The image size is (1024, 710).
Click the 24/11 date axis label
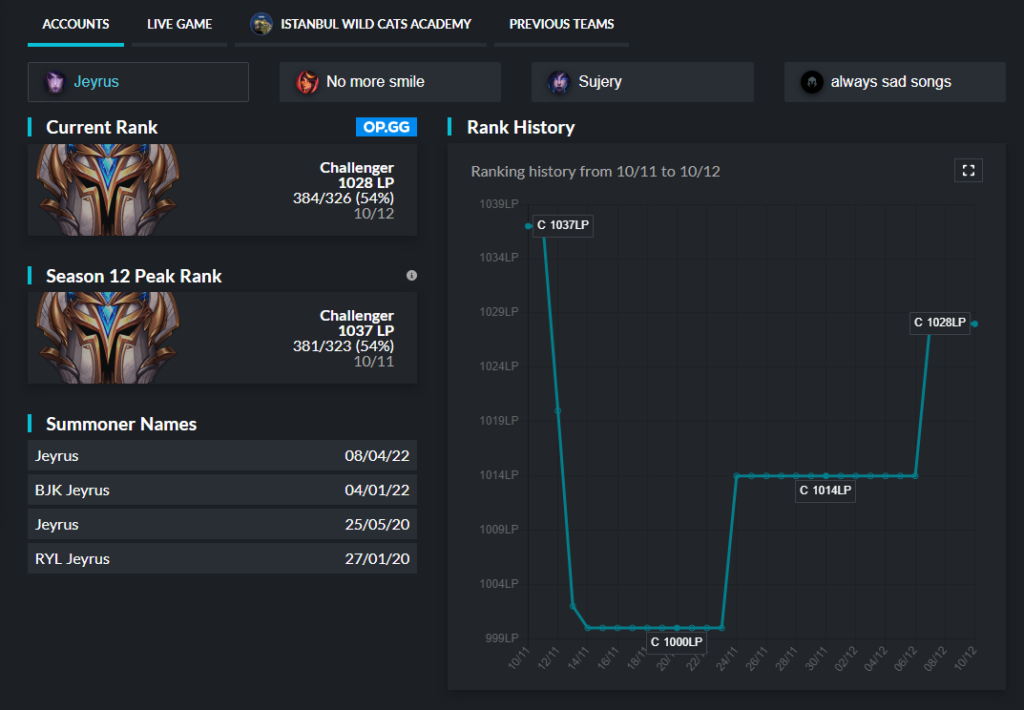[726, 658]
